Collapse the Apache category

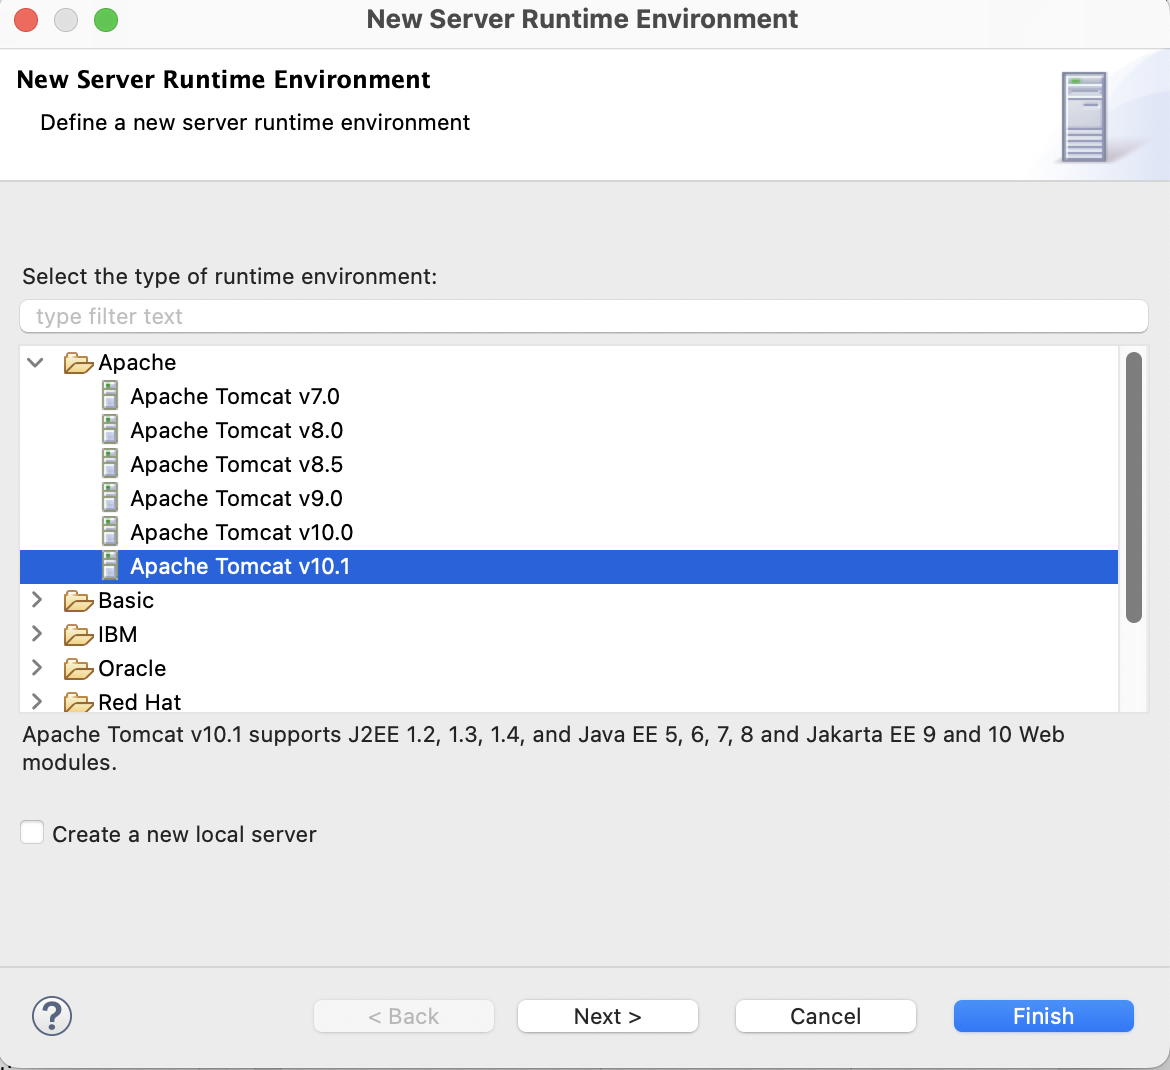[x=35, y=363]
